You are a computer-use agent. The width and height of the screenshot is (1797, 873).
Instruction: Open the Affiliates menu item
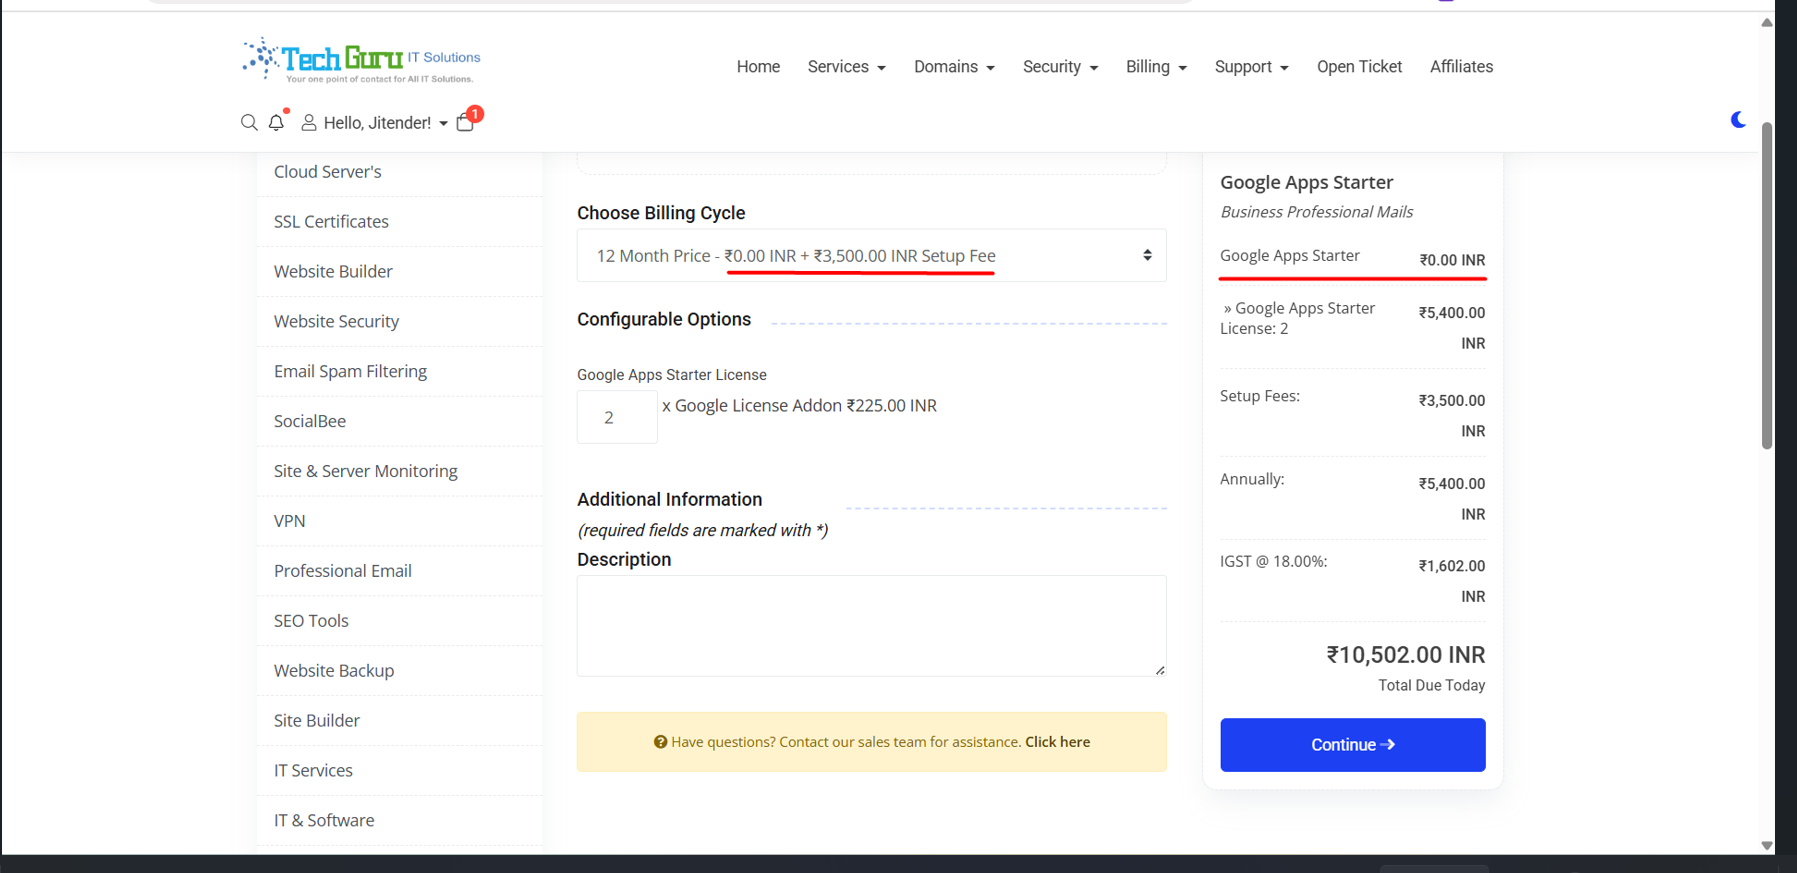click(x=1461, y=67)
